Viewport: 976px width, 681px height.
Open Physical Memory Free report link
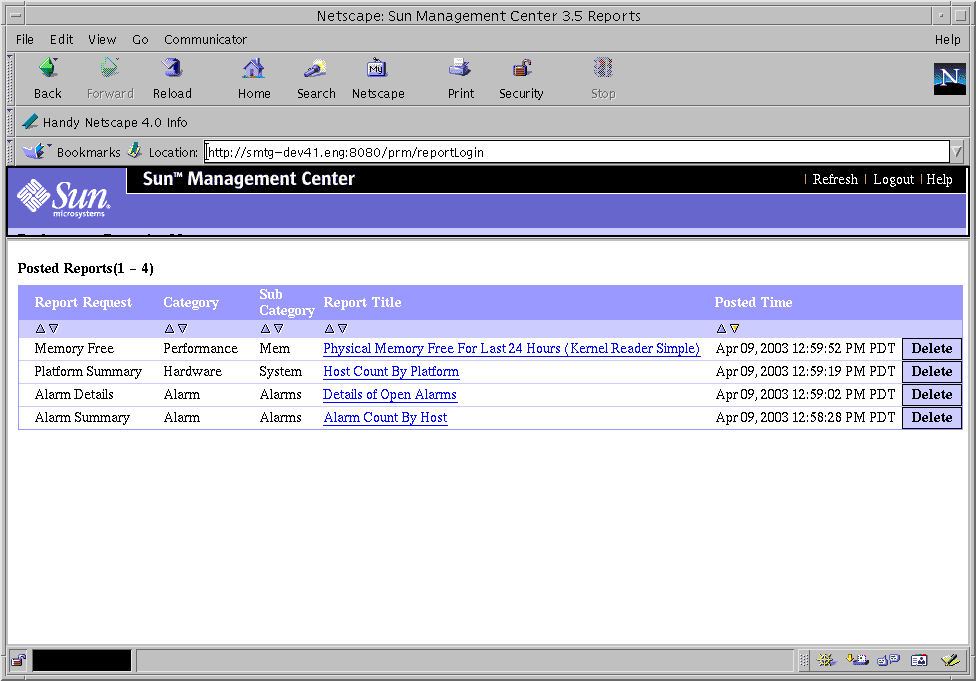pos(512,349)
